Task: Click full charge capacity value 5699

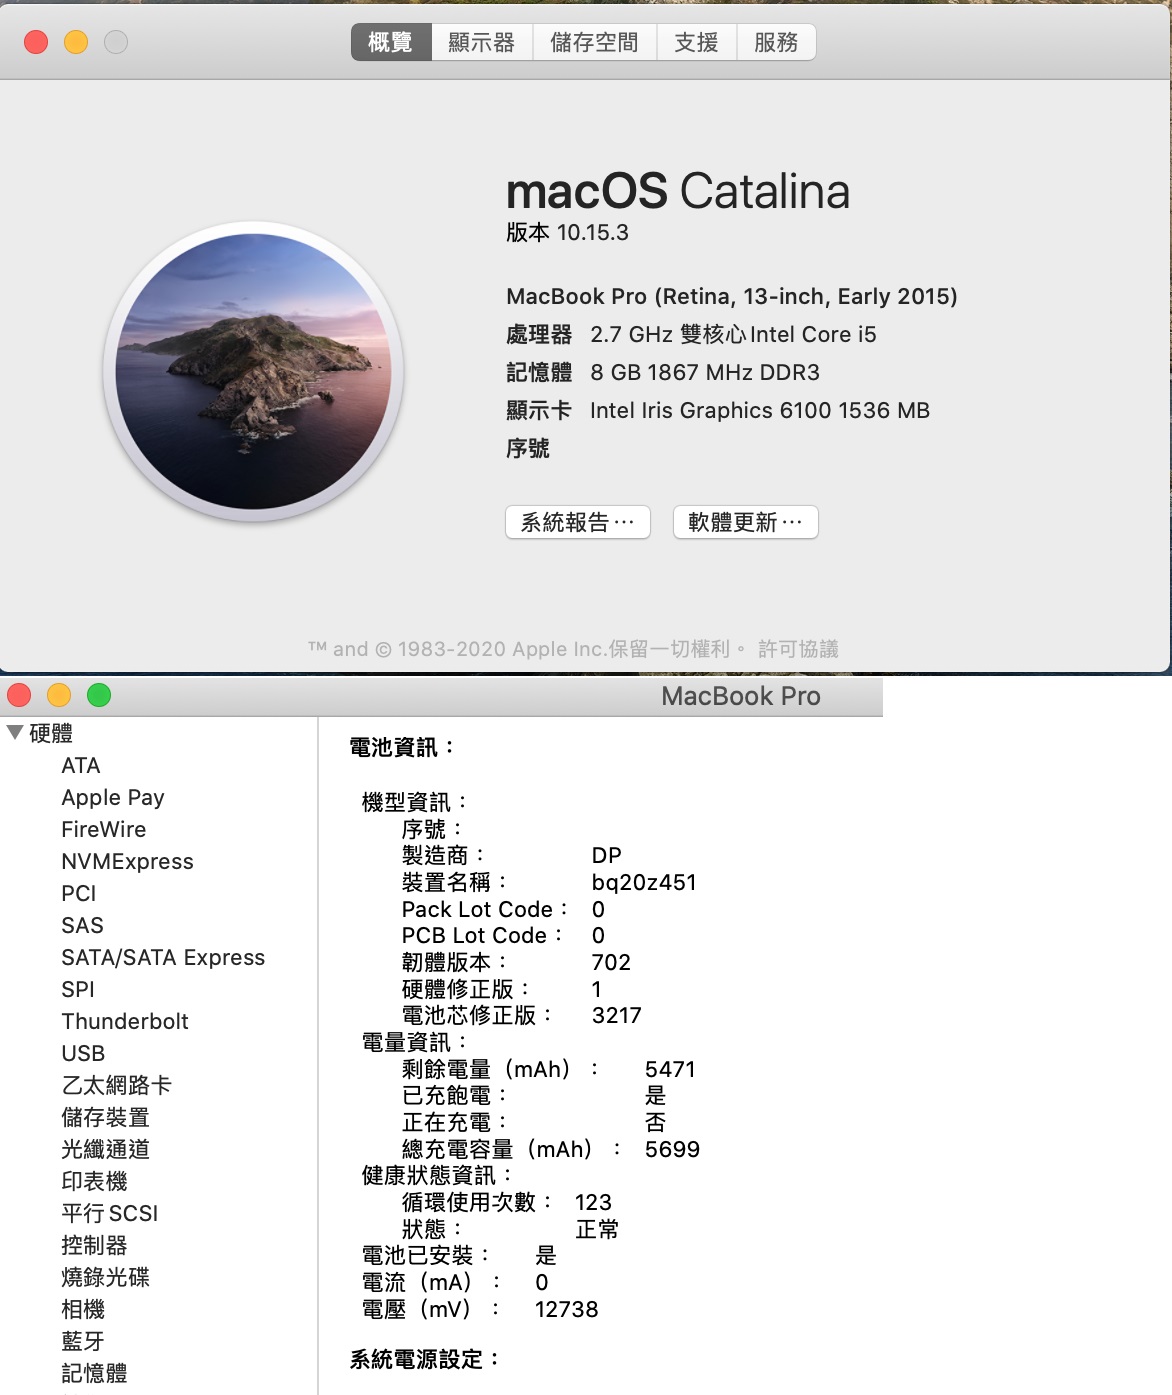Action: (672, 1150)
